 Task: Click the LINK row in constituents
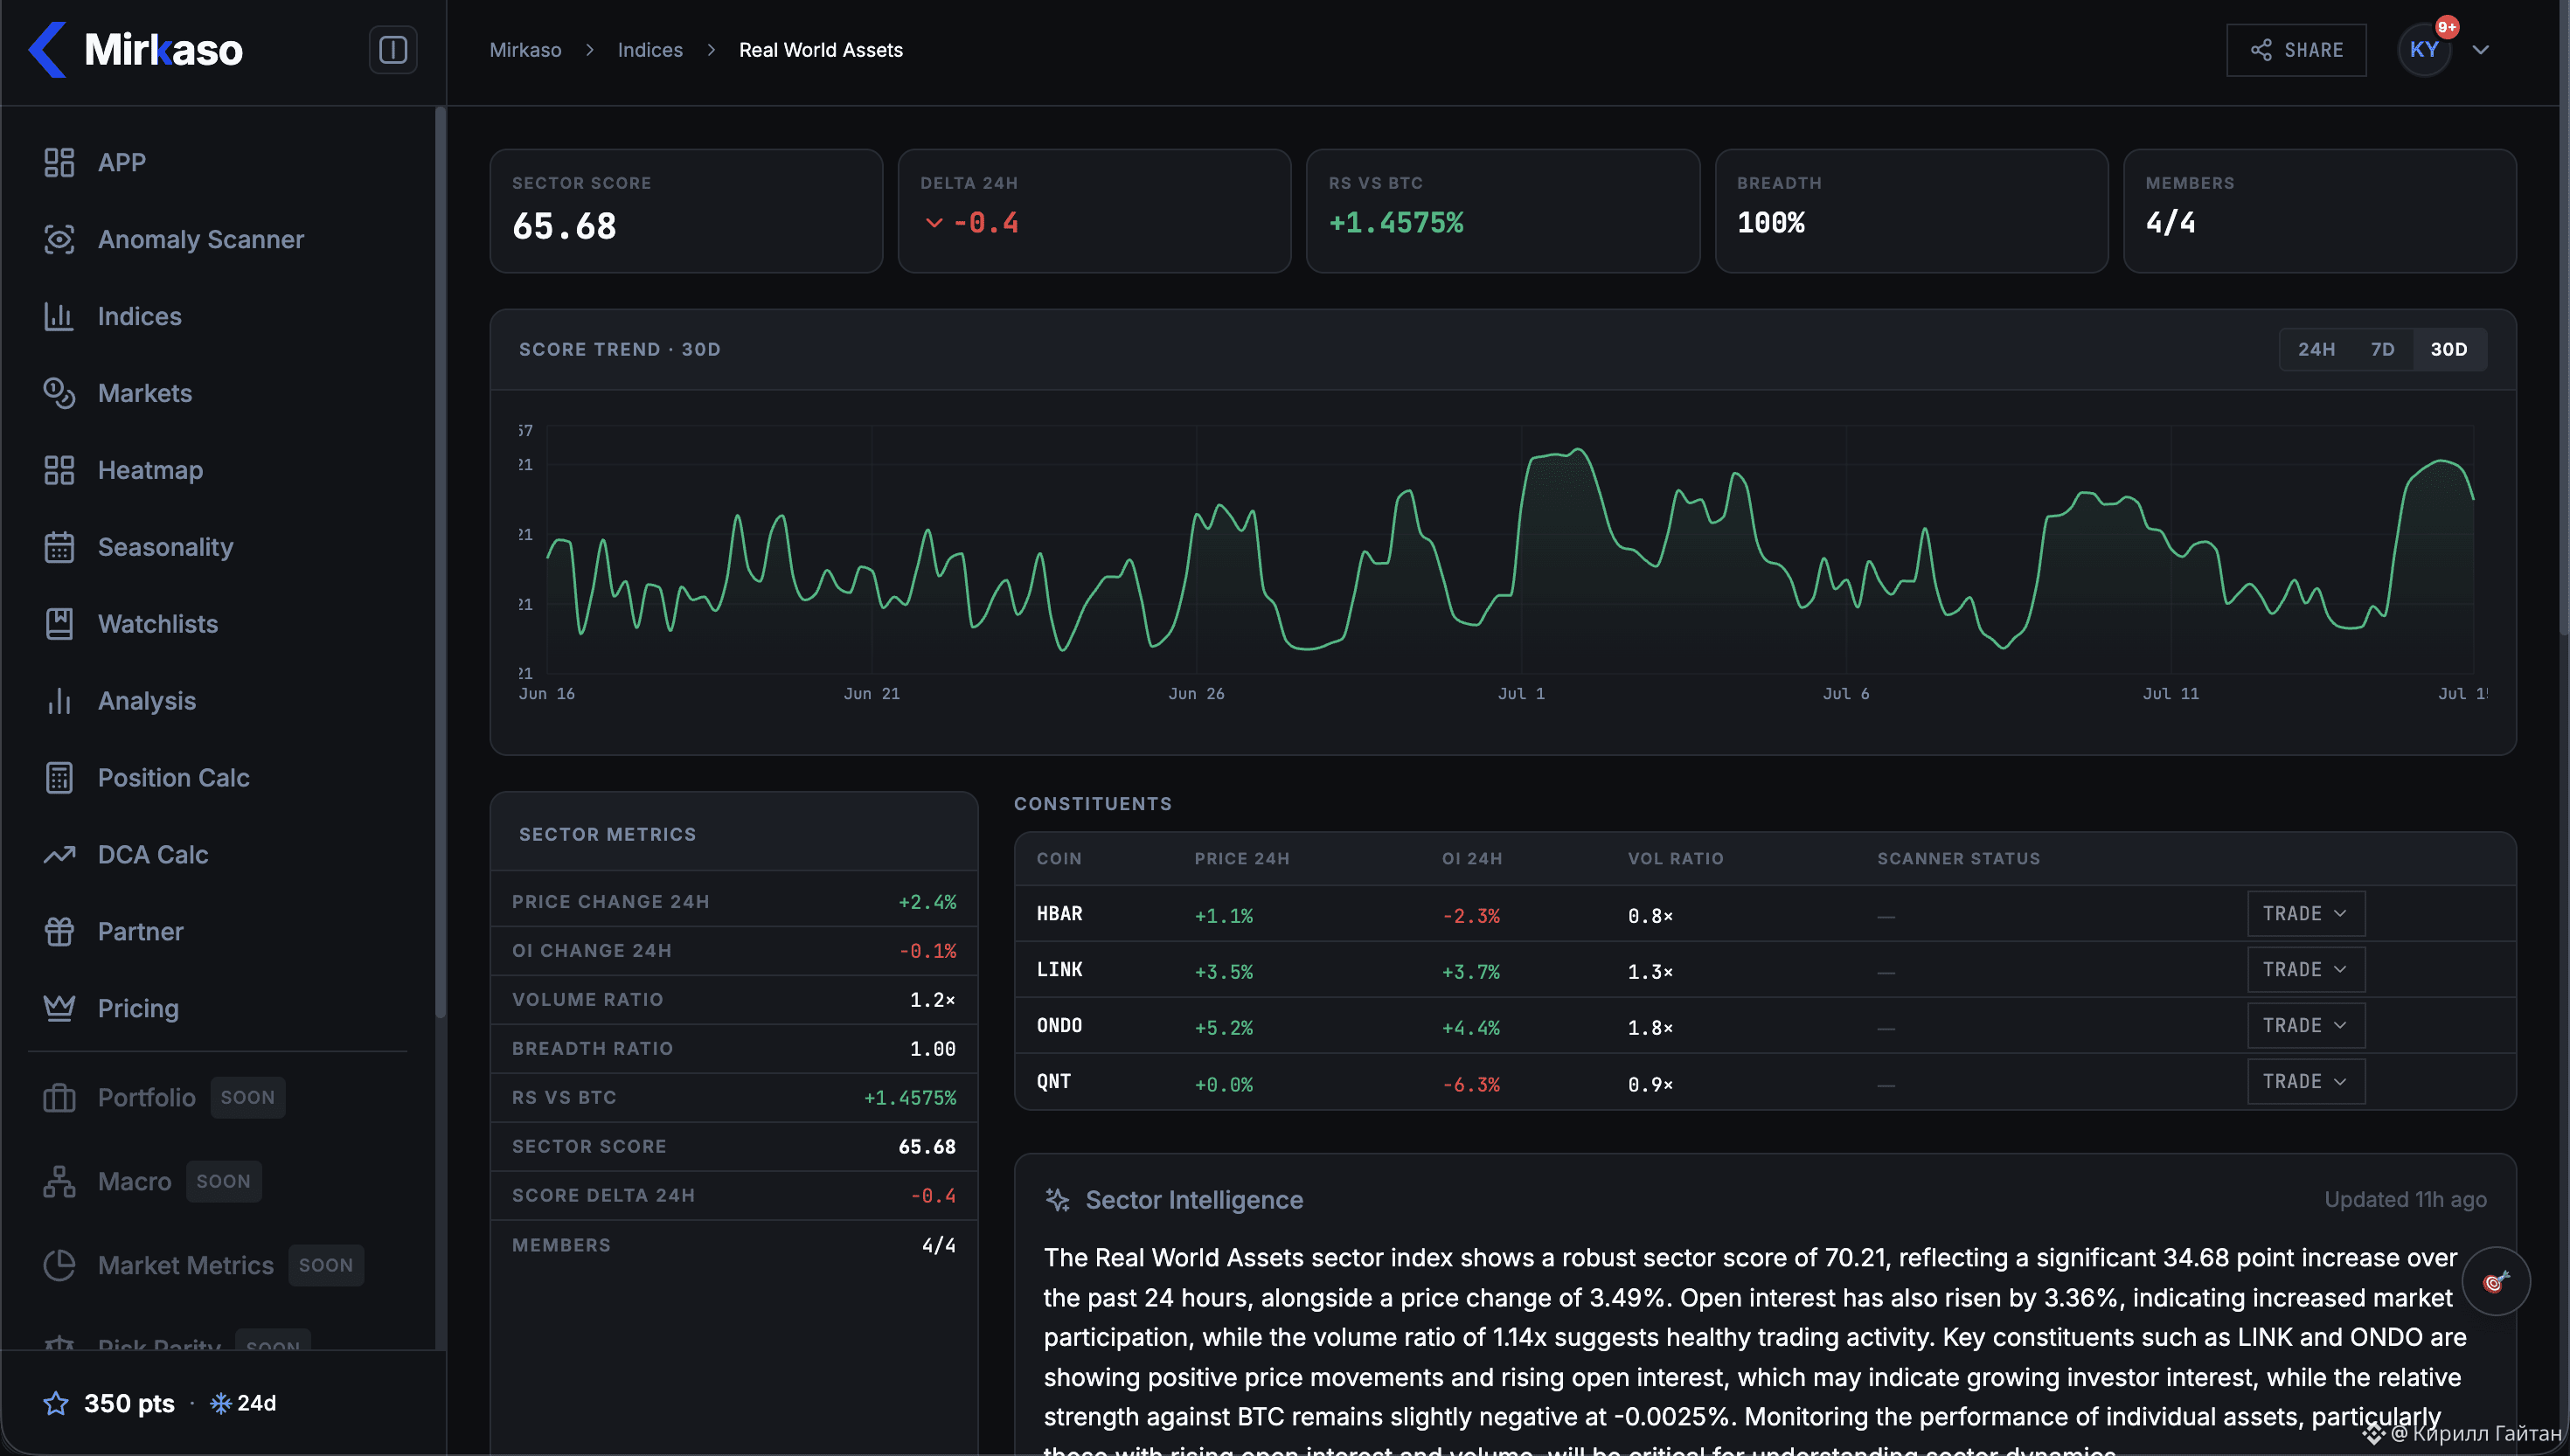1765,970
